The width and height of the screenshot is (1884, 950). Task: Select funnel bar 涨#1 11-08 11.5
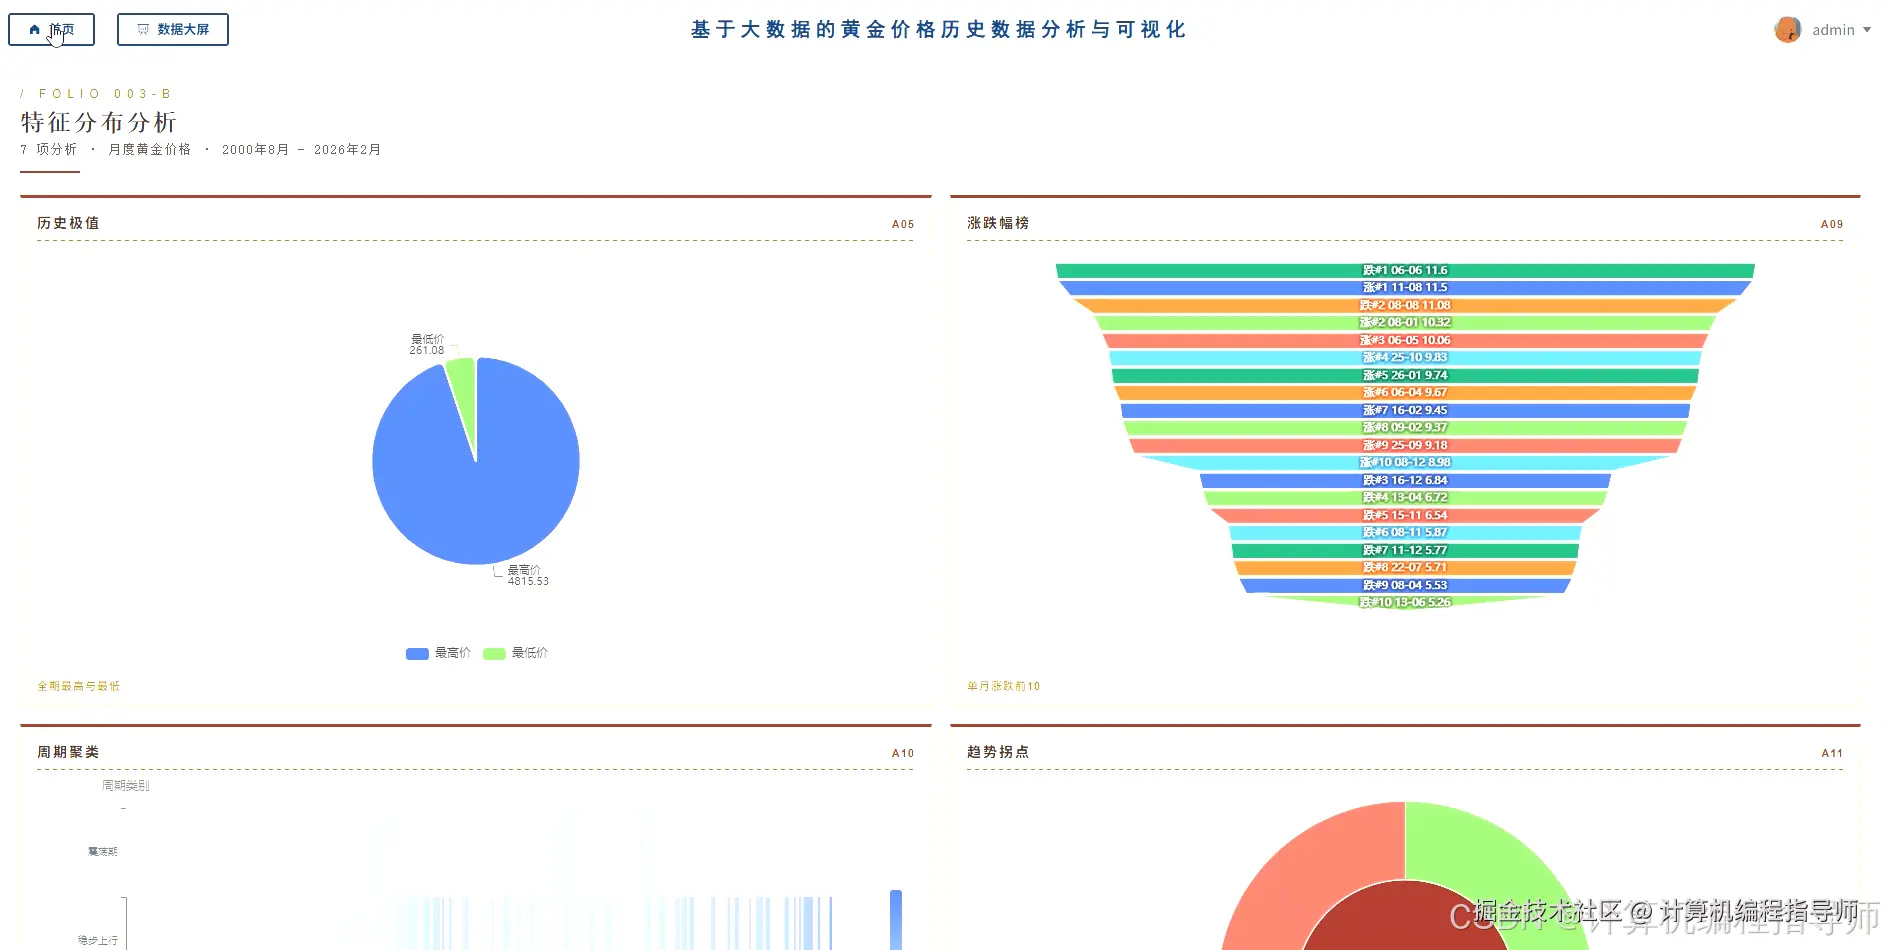click(1405, 288)
